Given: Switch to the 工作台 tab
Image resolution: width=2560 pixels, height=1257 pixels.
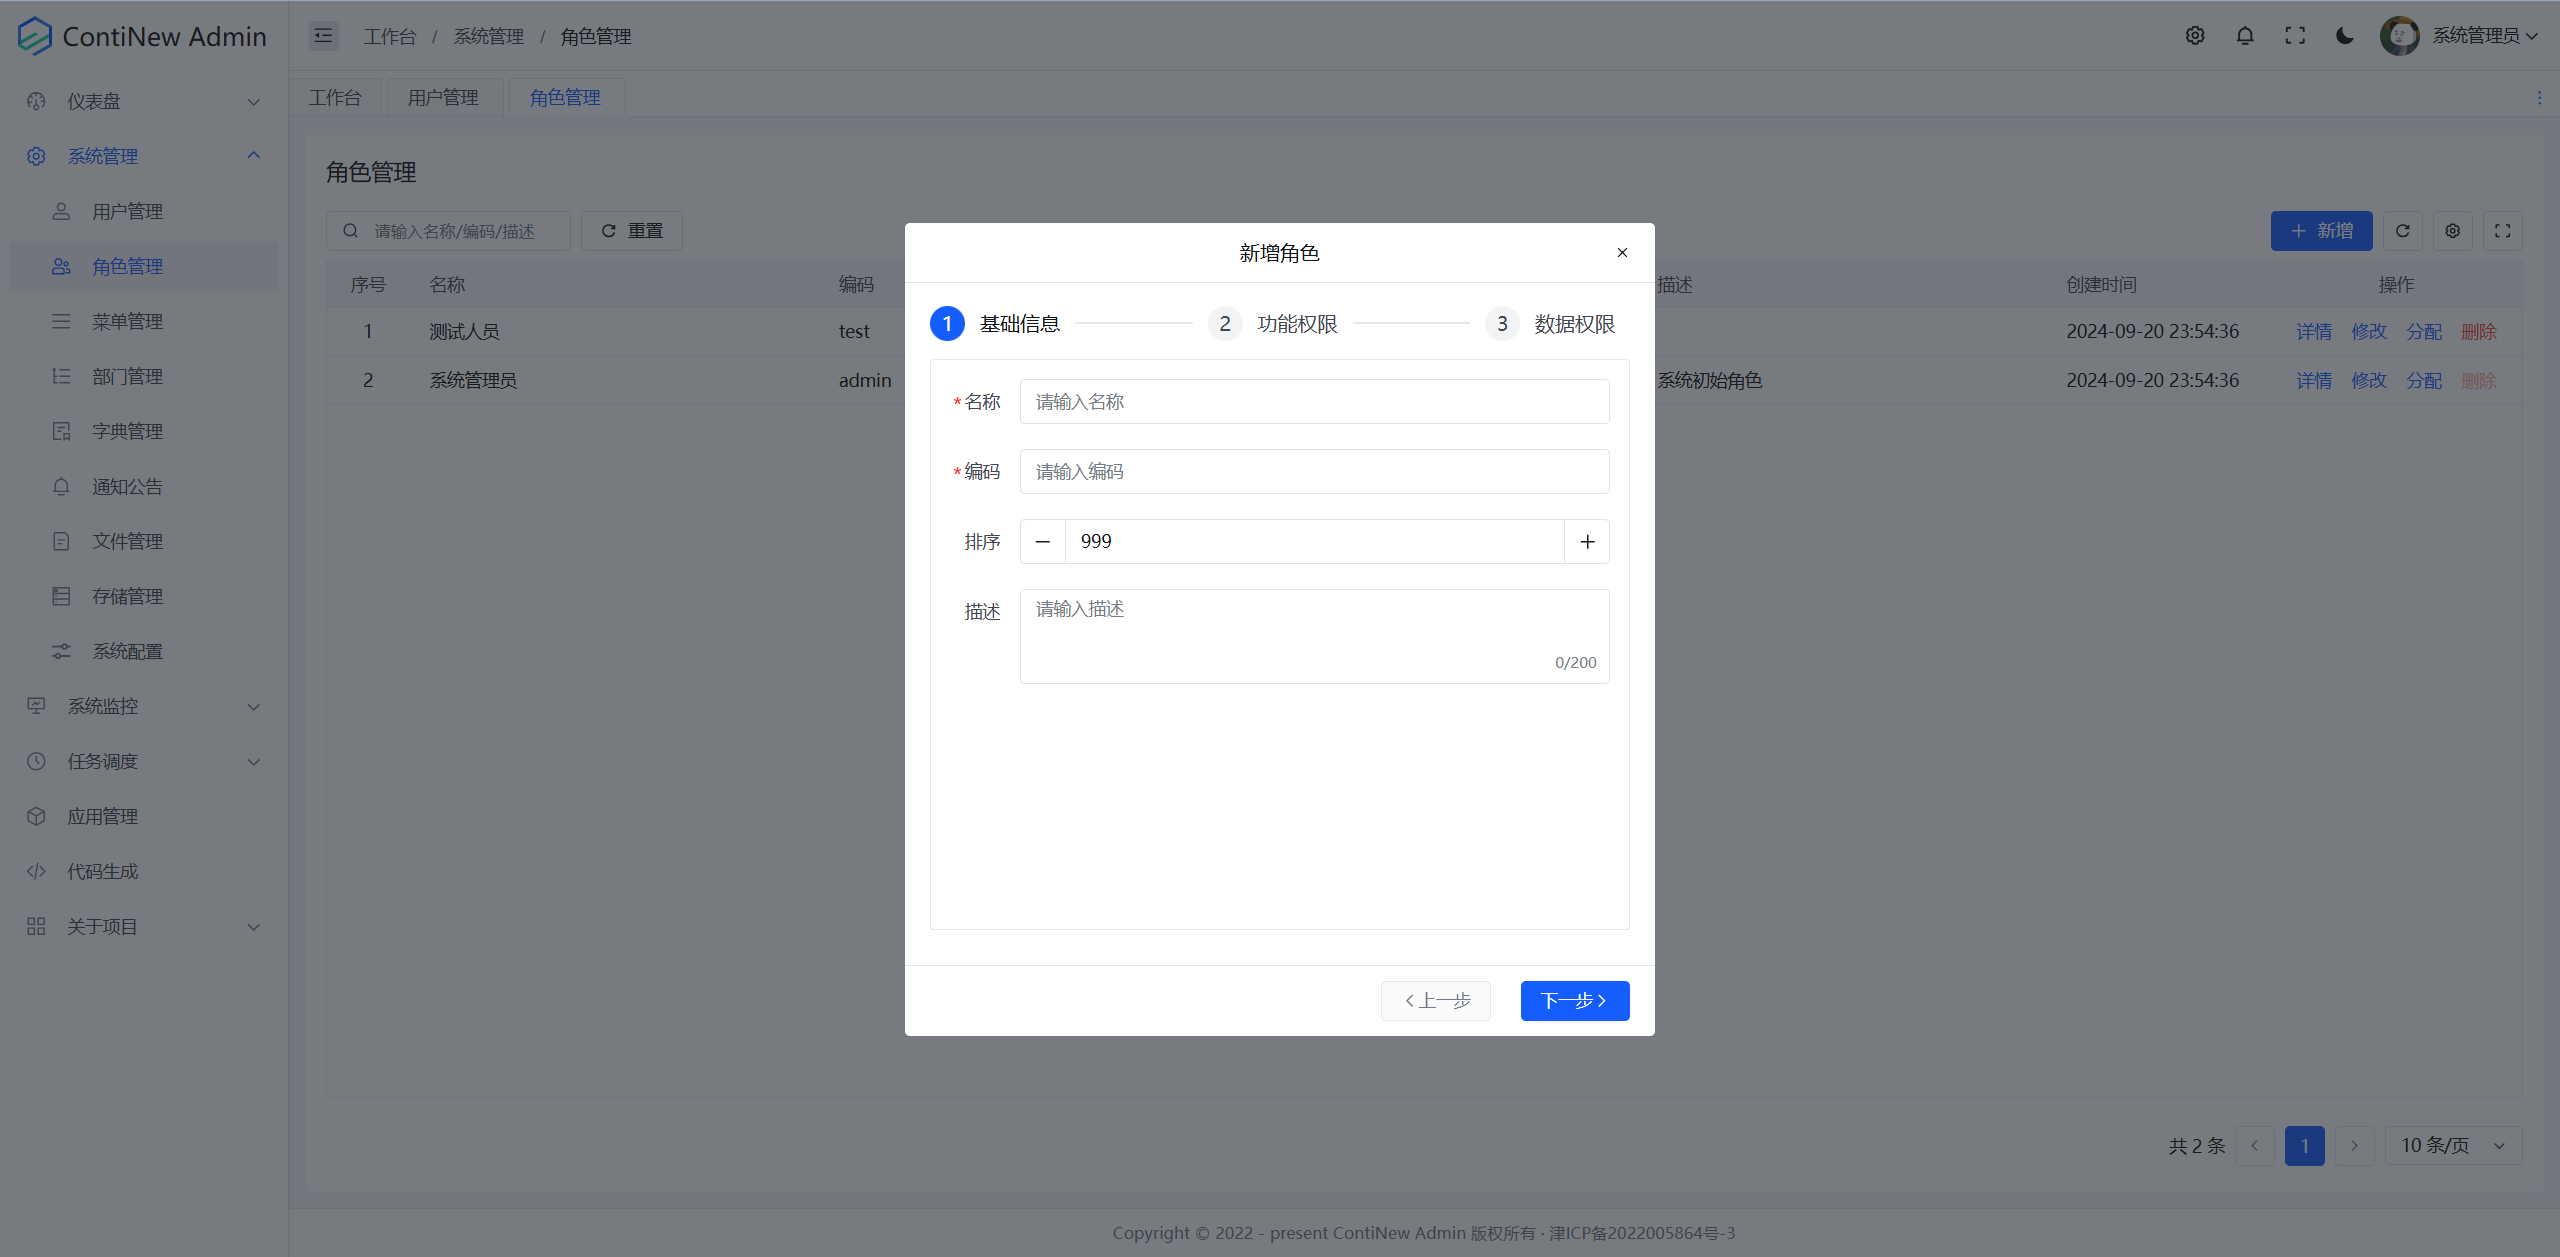Looking at the screenshot, I should [x=335, y=97].
